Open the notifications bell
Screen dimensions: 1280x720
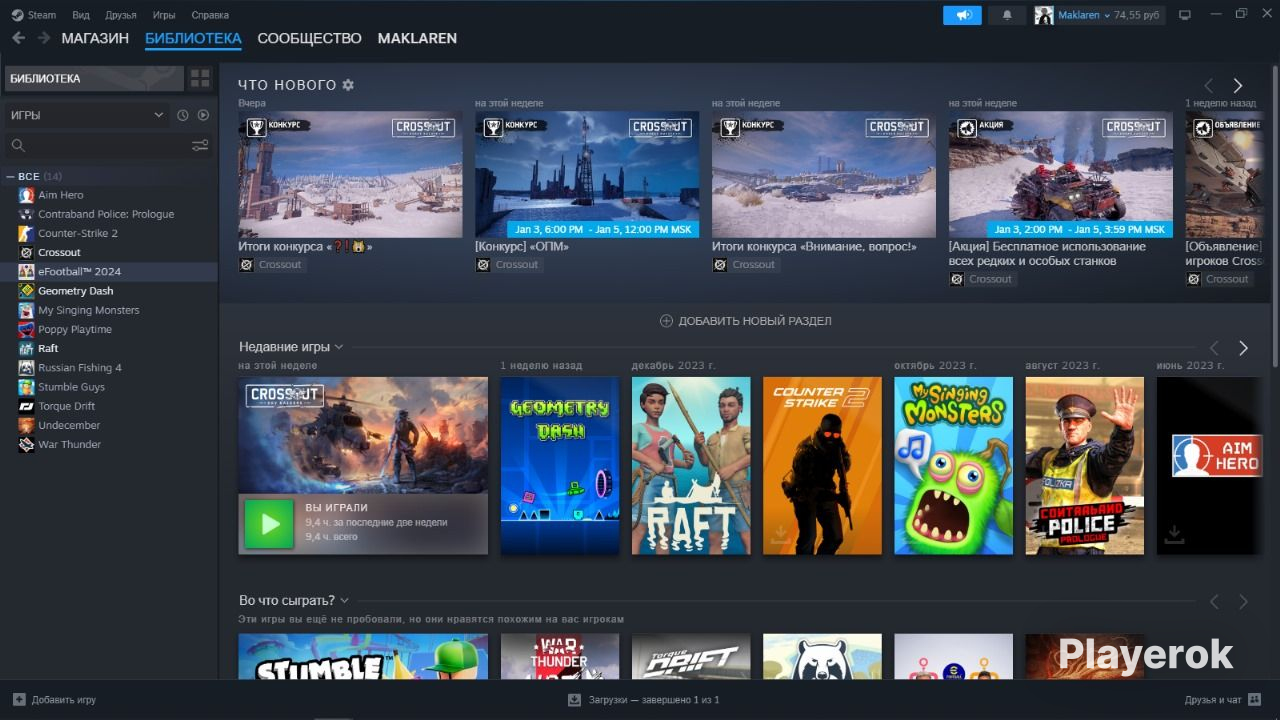click(x=1007, y=15)
